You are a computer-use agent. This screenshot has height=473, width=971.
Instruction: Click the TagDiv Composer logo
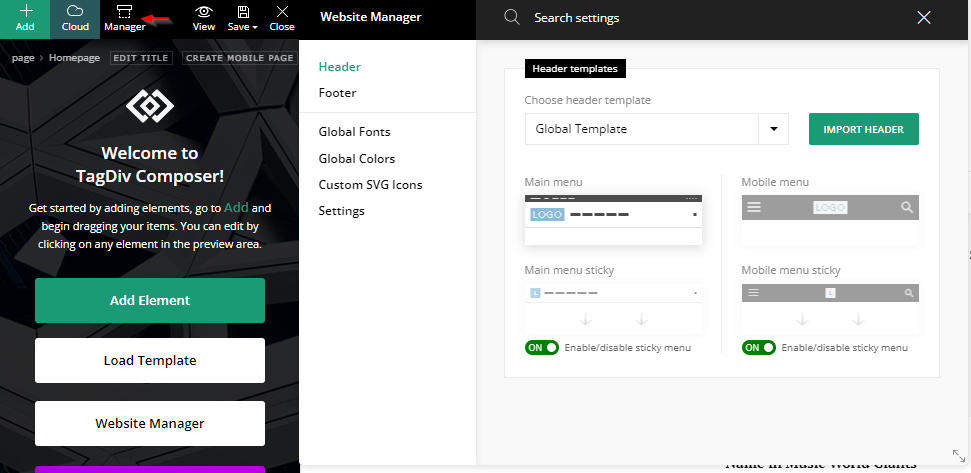[150, 106]
